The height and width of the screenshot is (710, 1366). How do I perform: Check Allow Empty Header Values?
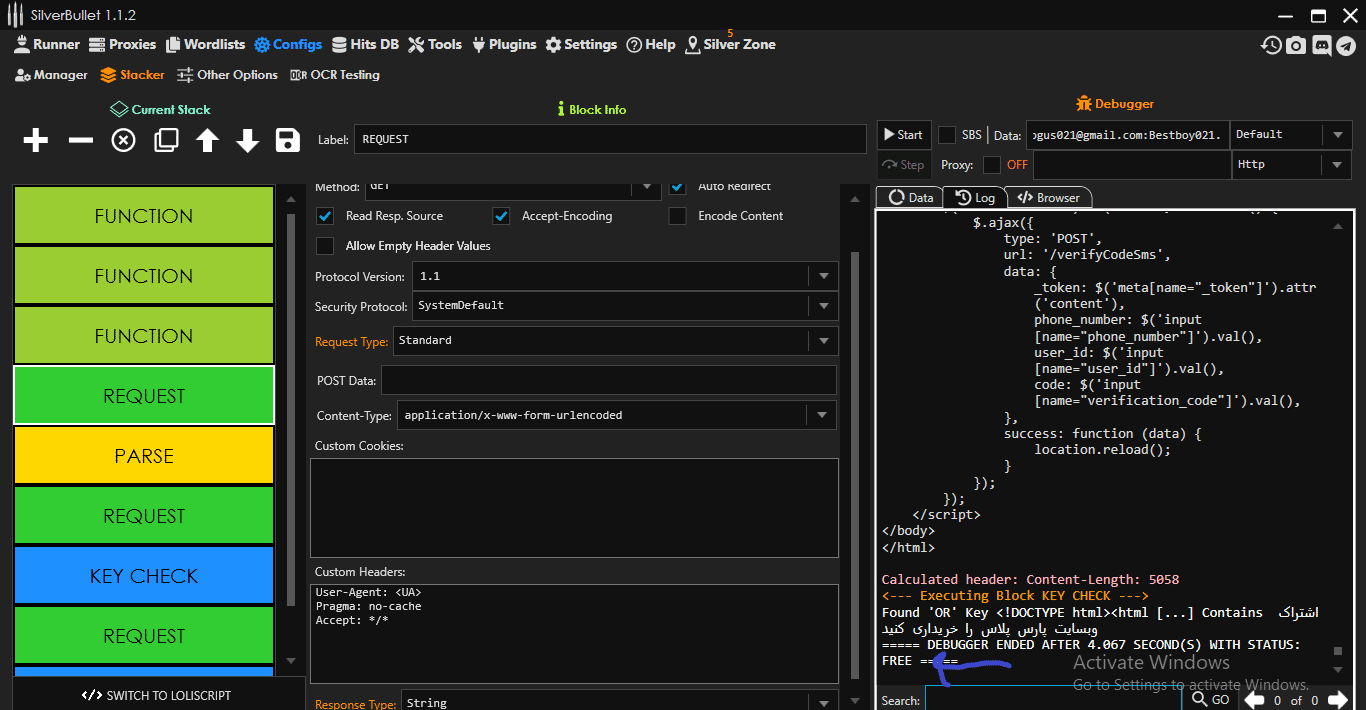point(325,246)
